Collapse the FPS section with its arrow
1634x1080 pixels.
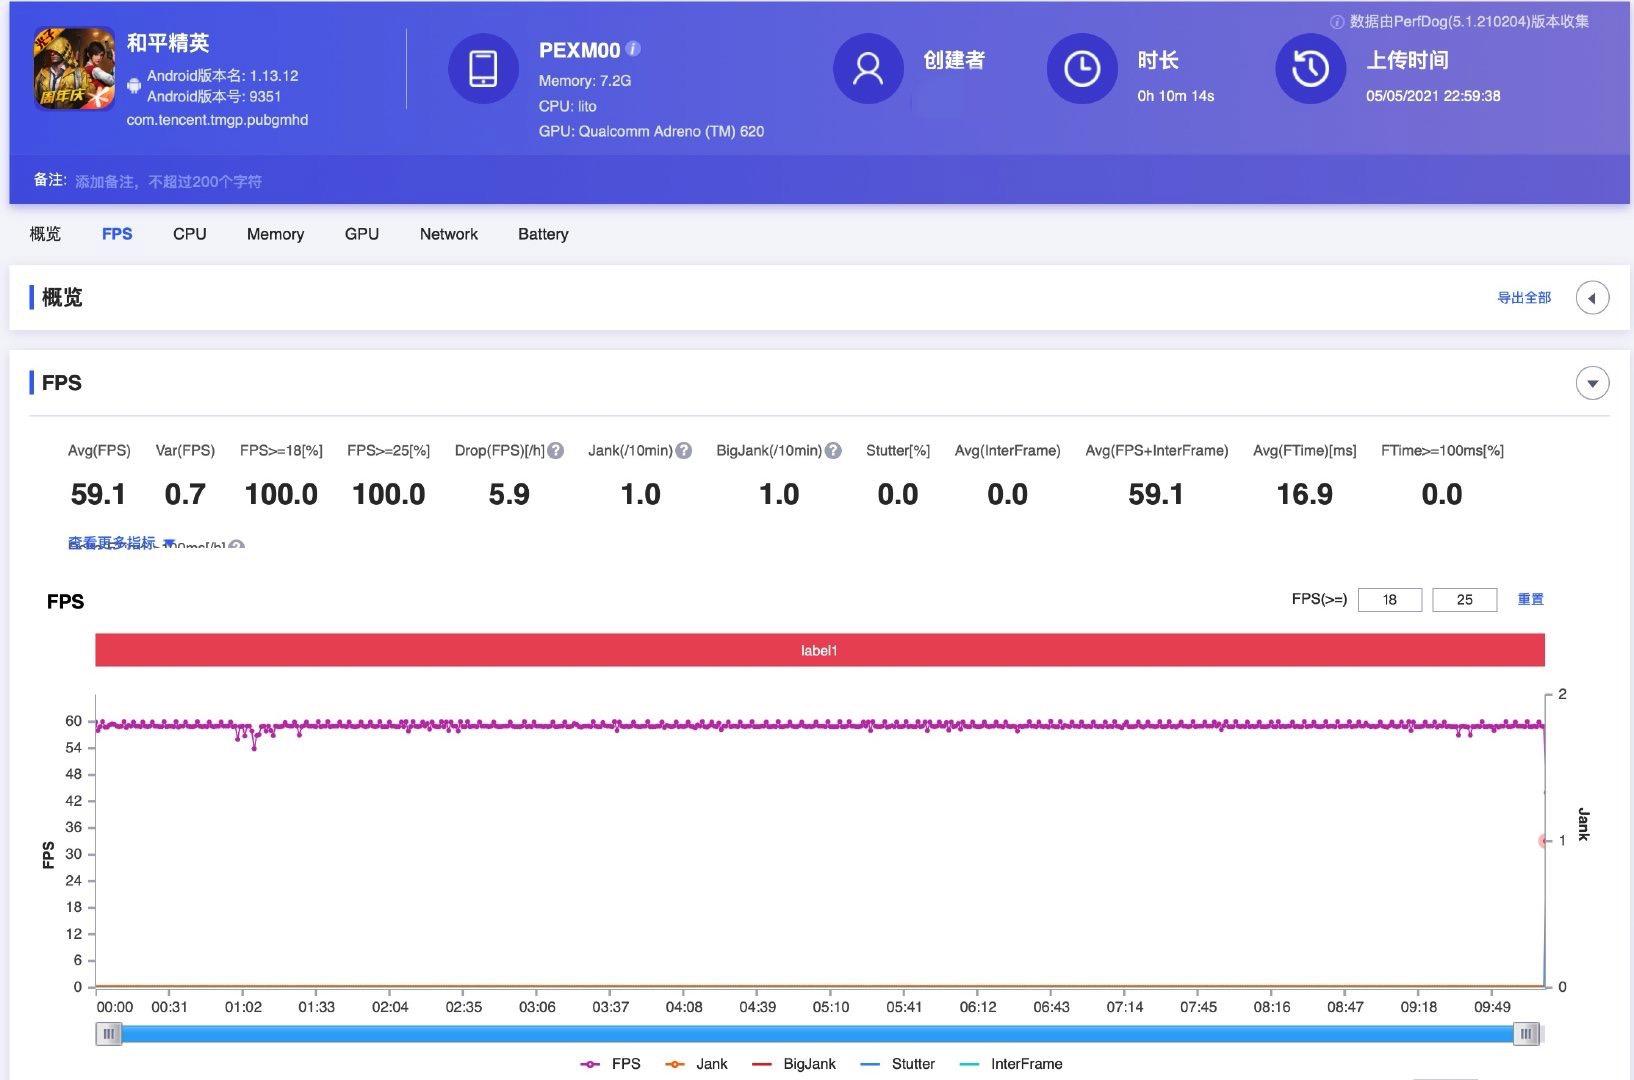point(1592,382)
